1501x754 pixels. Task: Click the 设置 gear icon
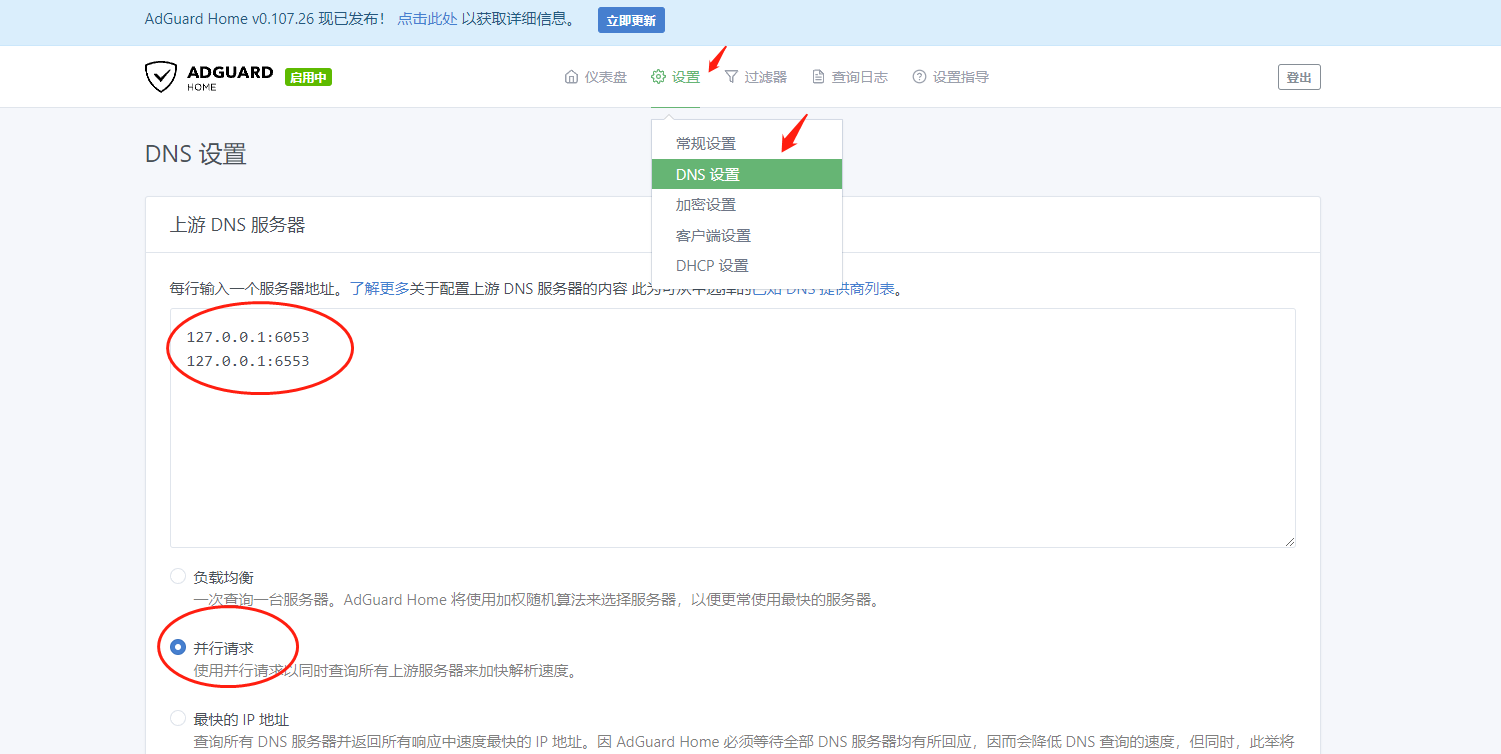coord(658,77)
